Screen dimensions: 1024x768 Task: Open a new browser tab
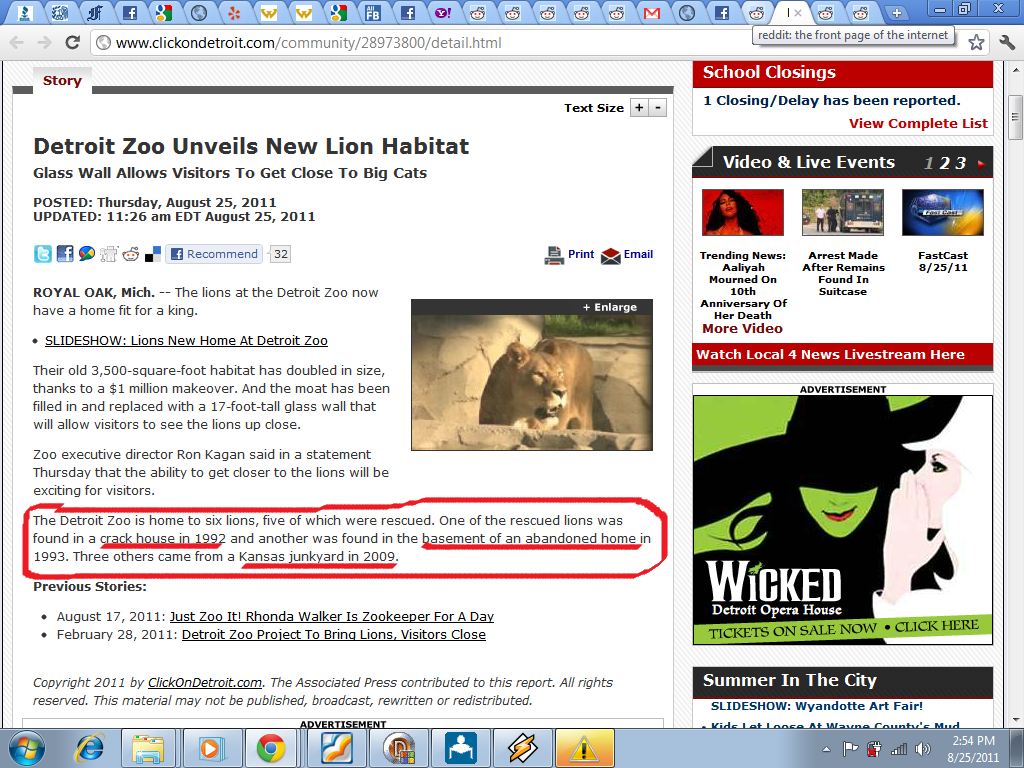[896, 12]
